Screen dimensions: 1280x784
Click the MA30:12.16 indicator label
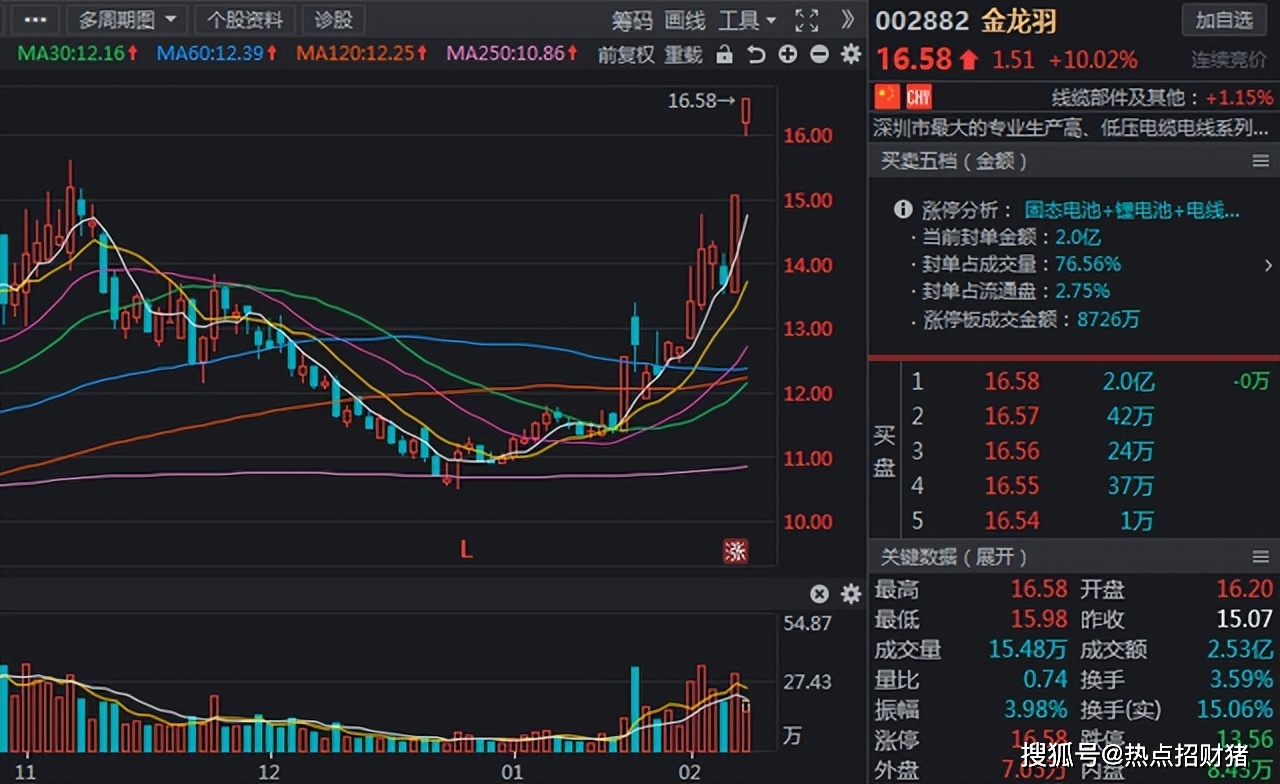78,53
